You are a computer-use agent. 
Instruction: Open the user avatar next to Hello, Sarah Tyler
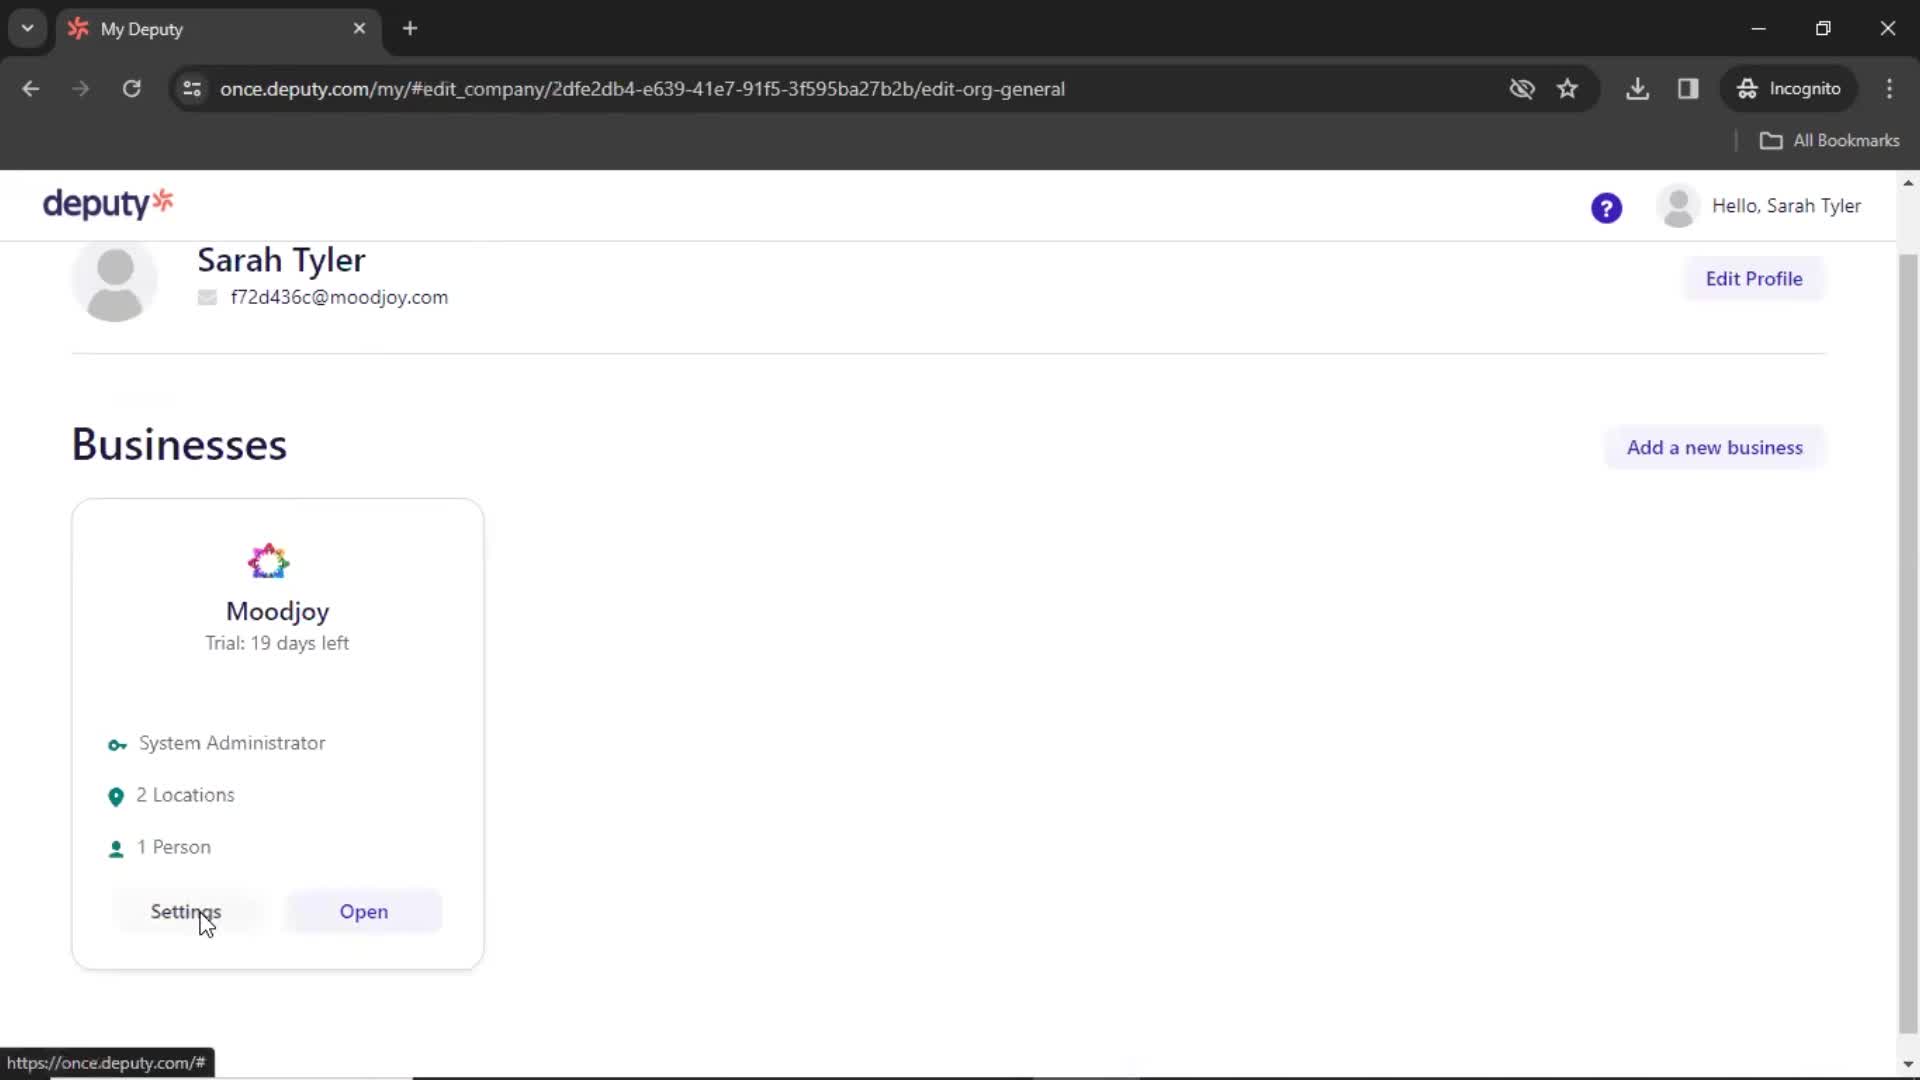(1678, 206)
